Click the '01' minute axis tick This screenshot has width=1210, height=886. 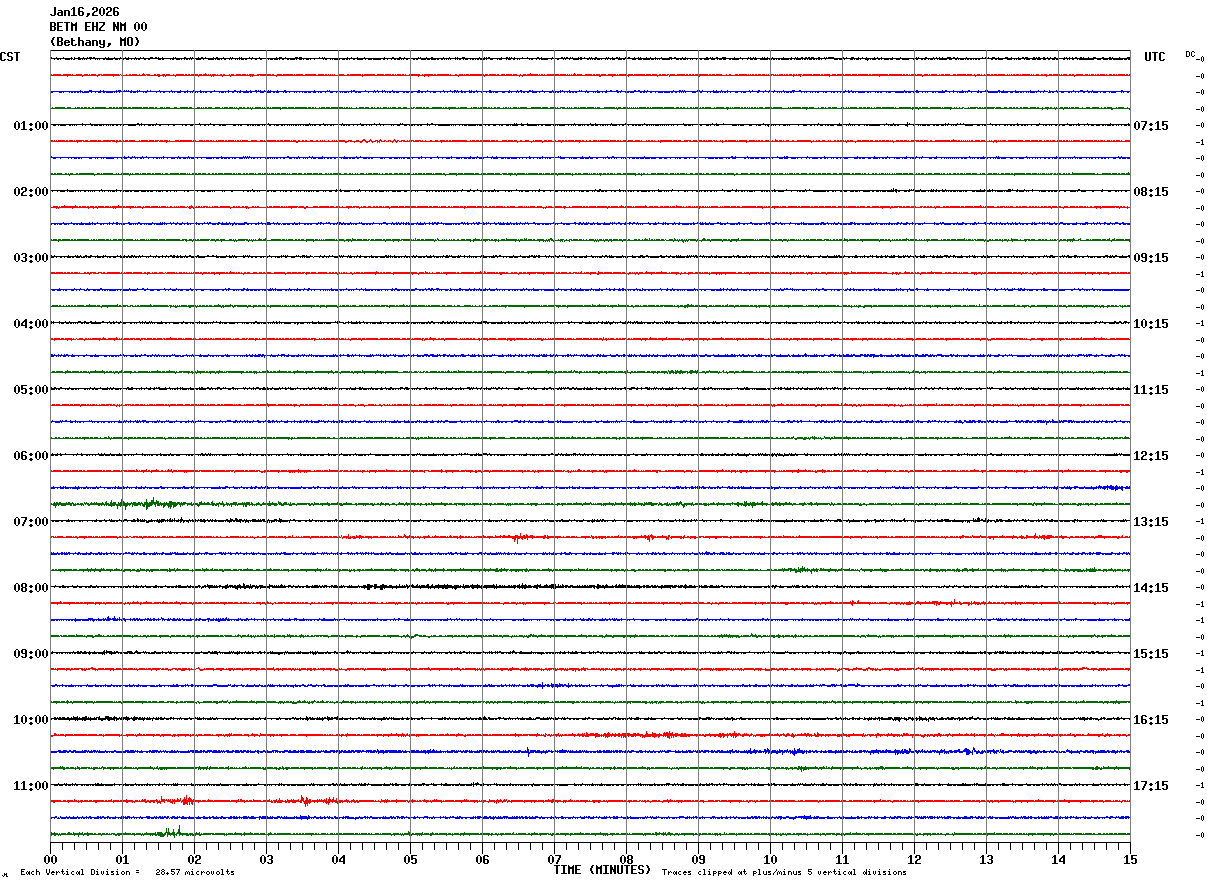122,859
